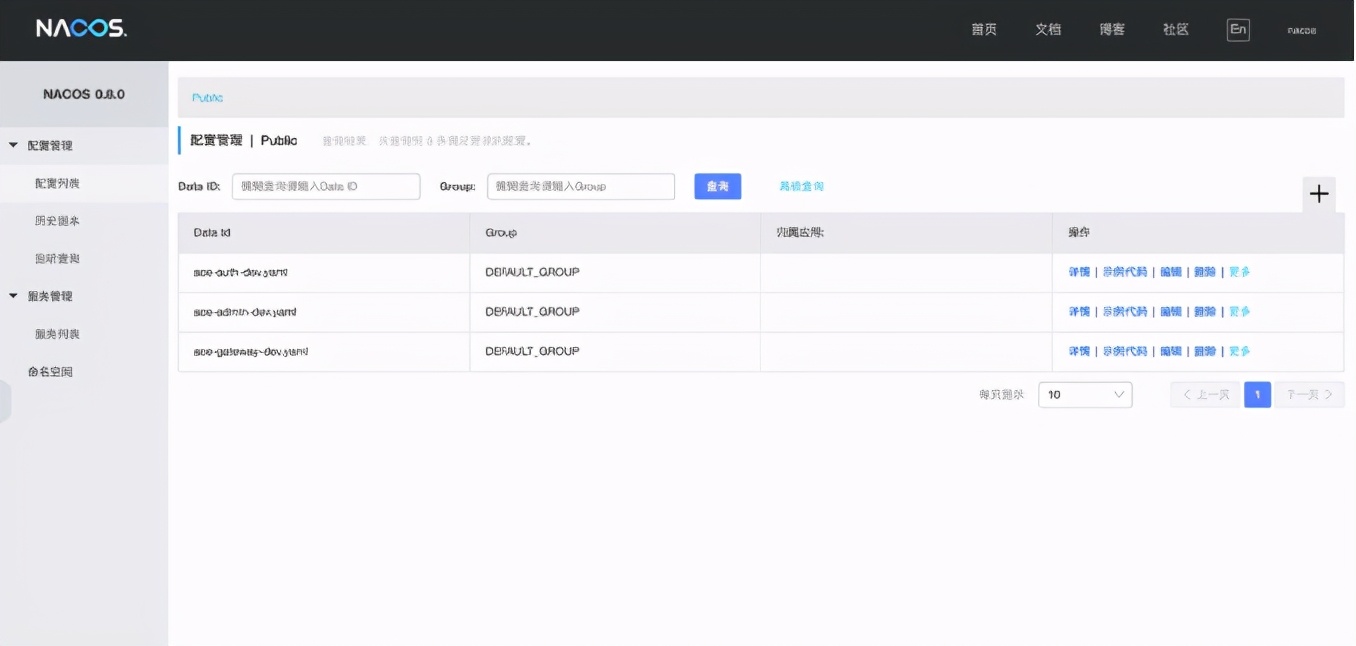Screen dimensions: 1356x646
Task: Go to 命名空间 in the sidebar
Action: (50, 372)
